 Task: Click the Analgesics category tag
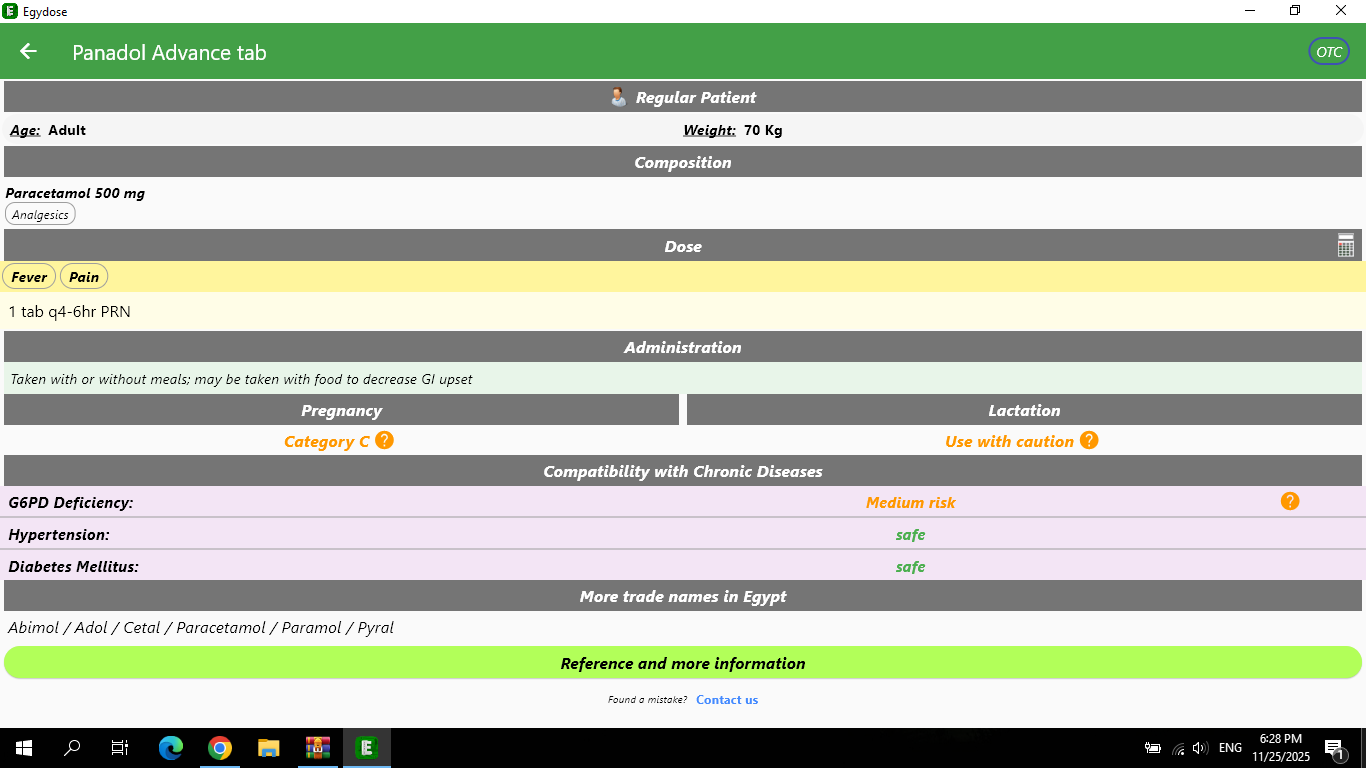[x=40, y=215]
